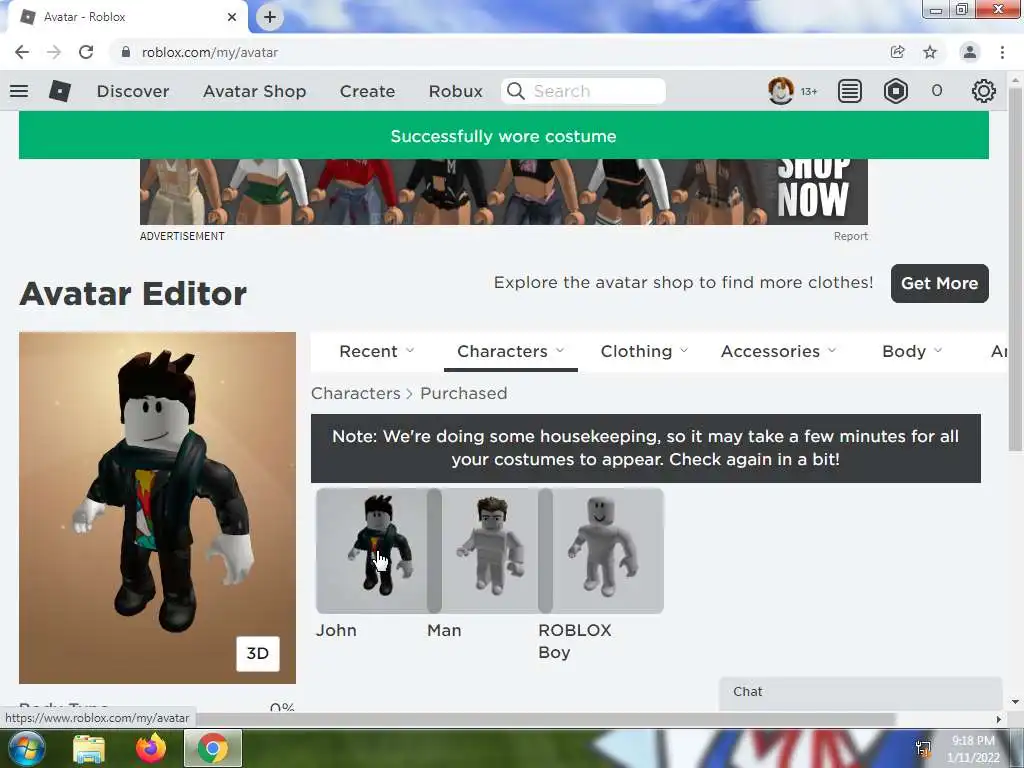Click the forward arrow in browser toolbar
The image size is (1024, 768).
click(54, 52)
